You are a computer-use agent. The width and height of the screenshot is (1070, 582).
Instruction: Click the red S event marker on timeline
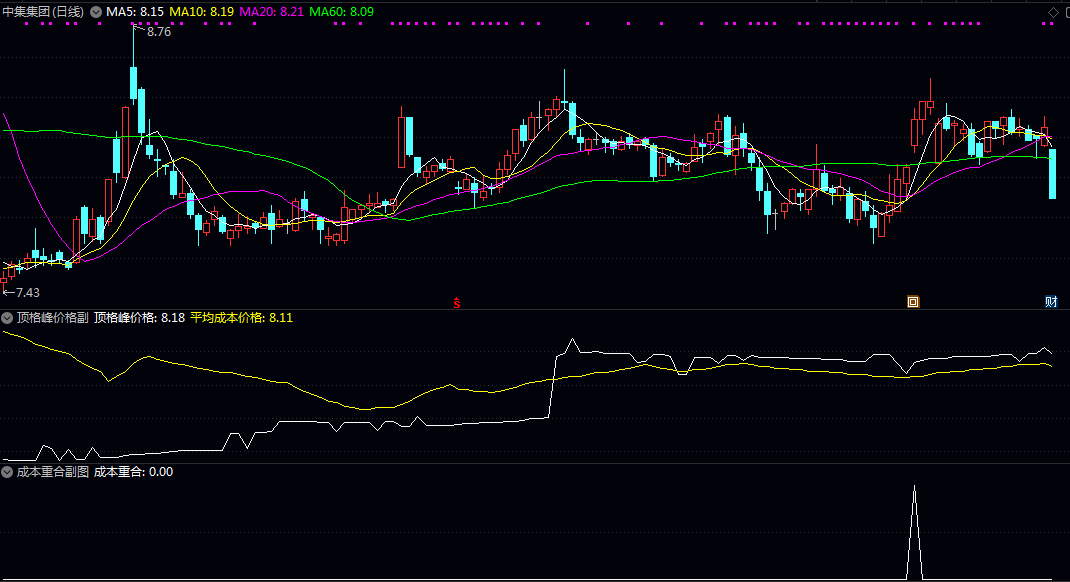tap(457, 301)
